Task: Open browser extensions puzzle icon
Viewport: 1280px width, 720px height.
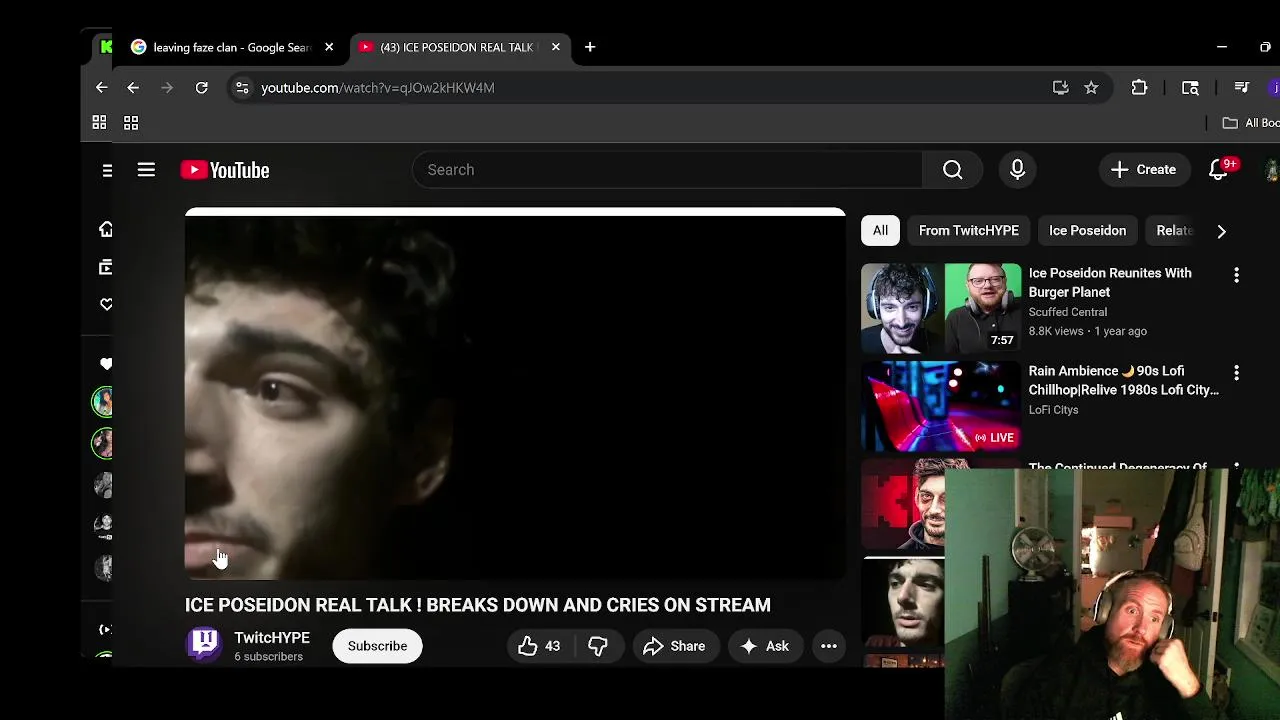Action: pyautogui.click(x=1139, y=88)
